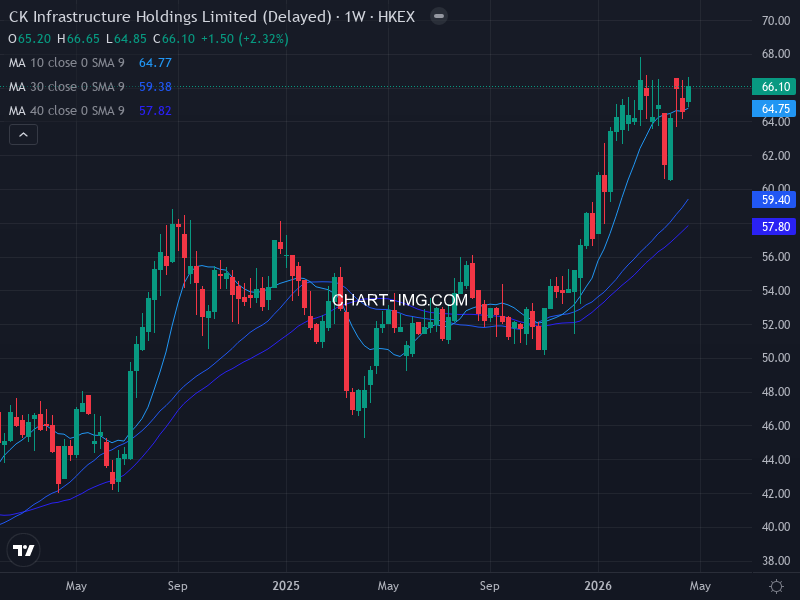
Task: Click the current price label 66.10
Action: coord(774,87)
